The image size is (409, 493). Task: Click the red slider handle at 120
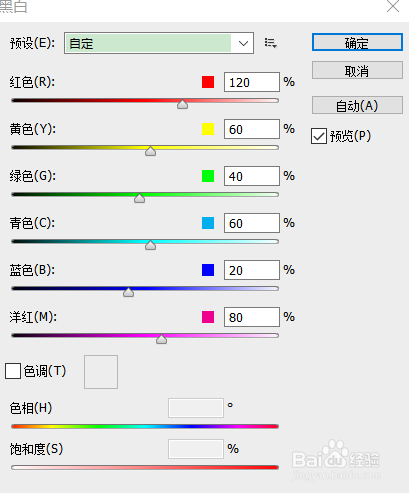coord(182,104)
